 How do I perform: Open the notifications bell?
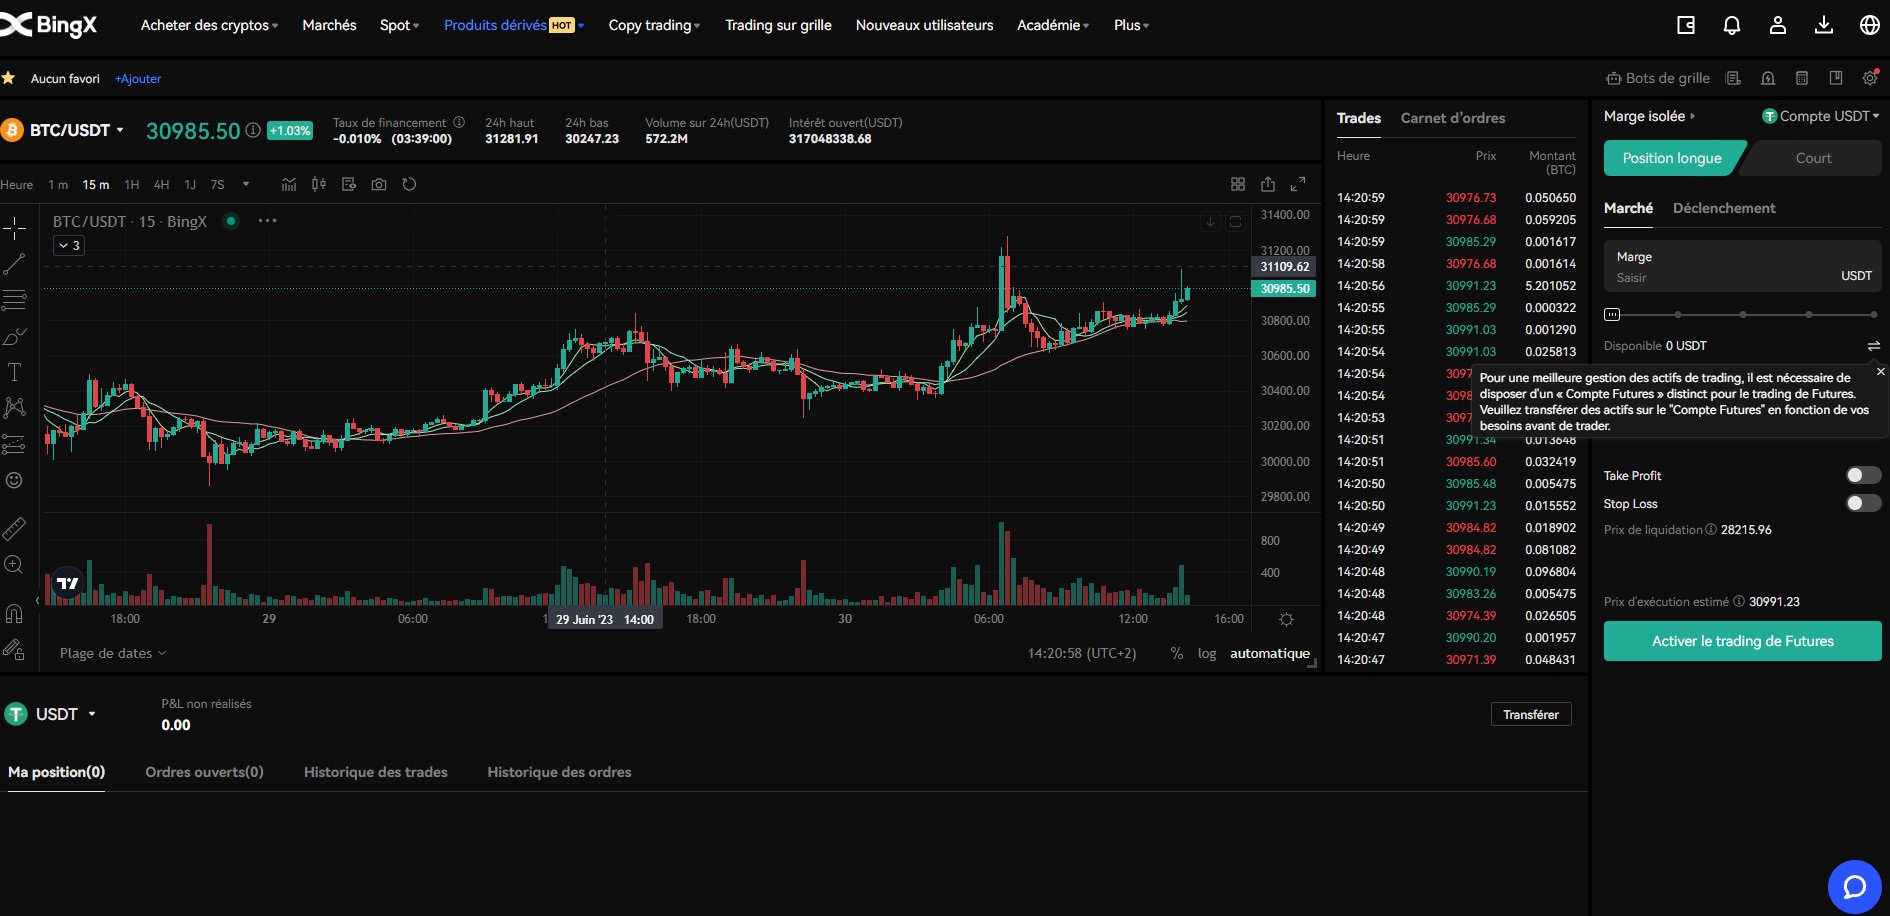coord(1732,25)
